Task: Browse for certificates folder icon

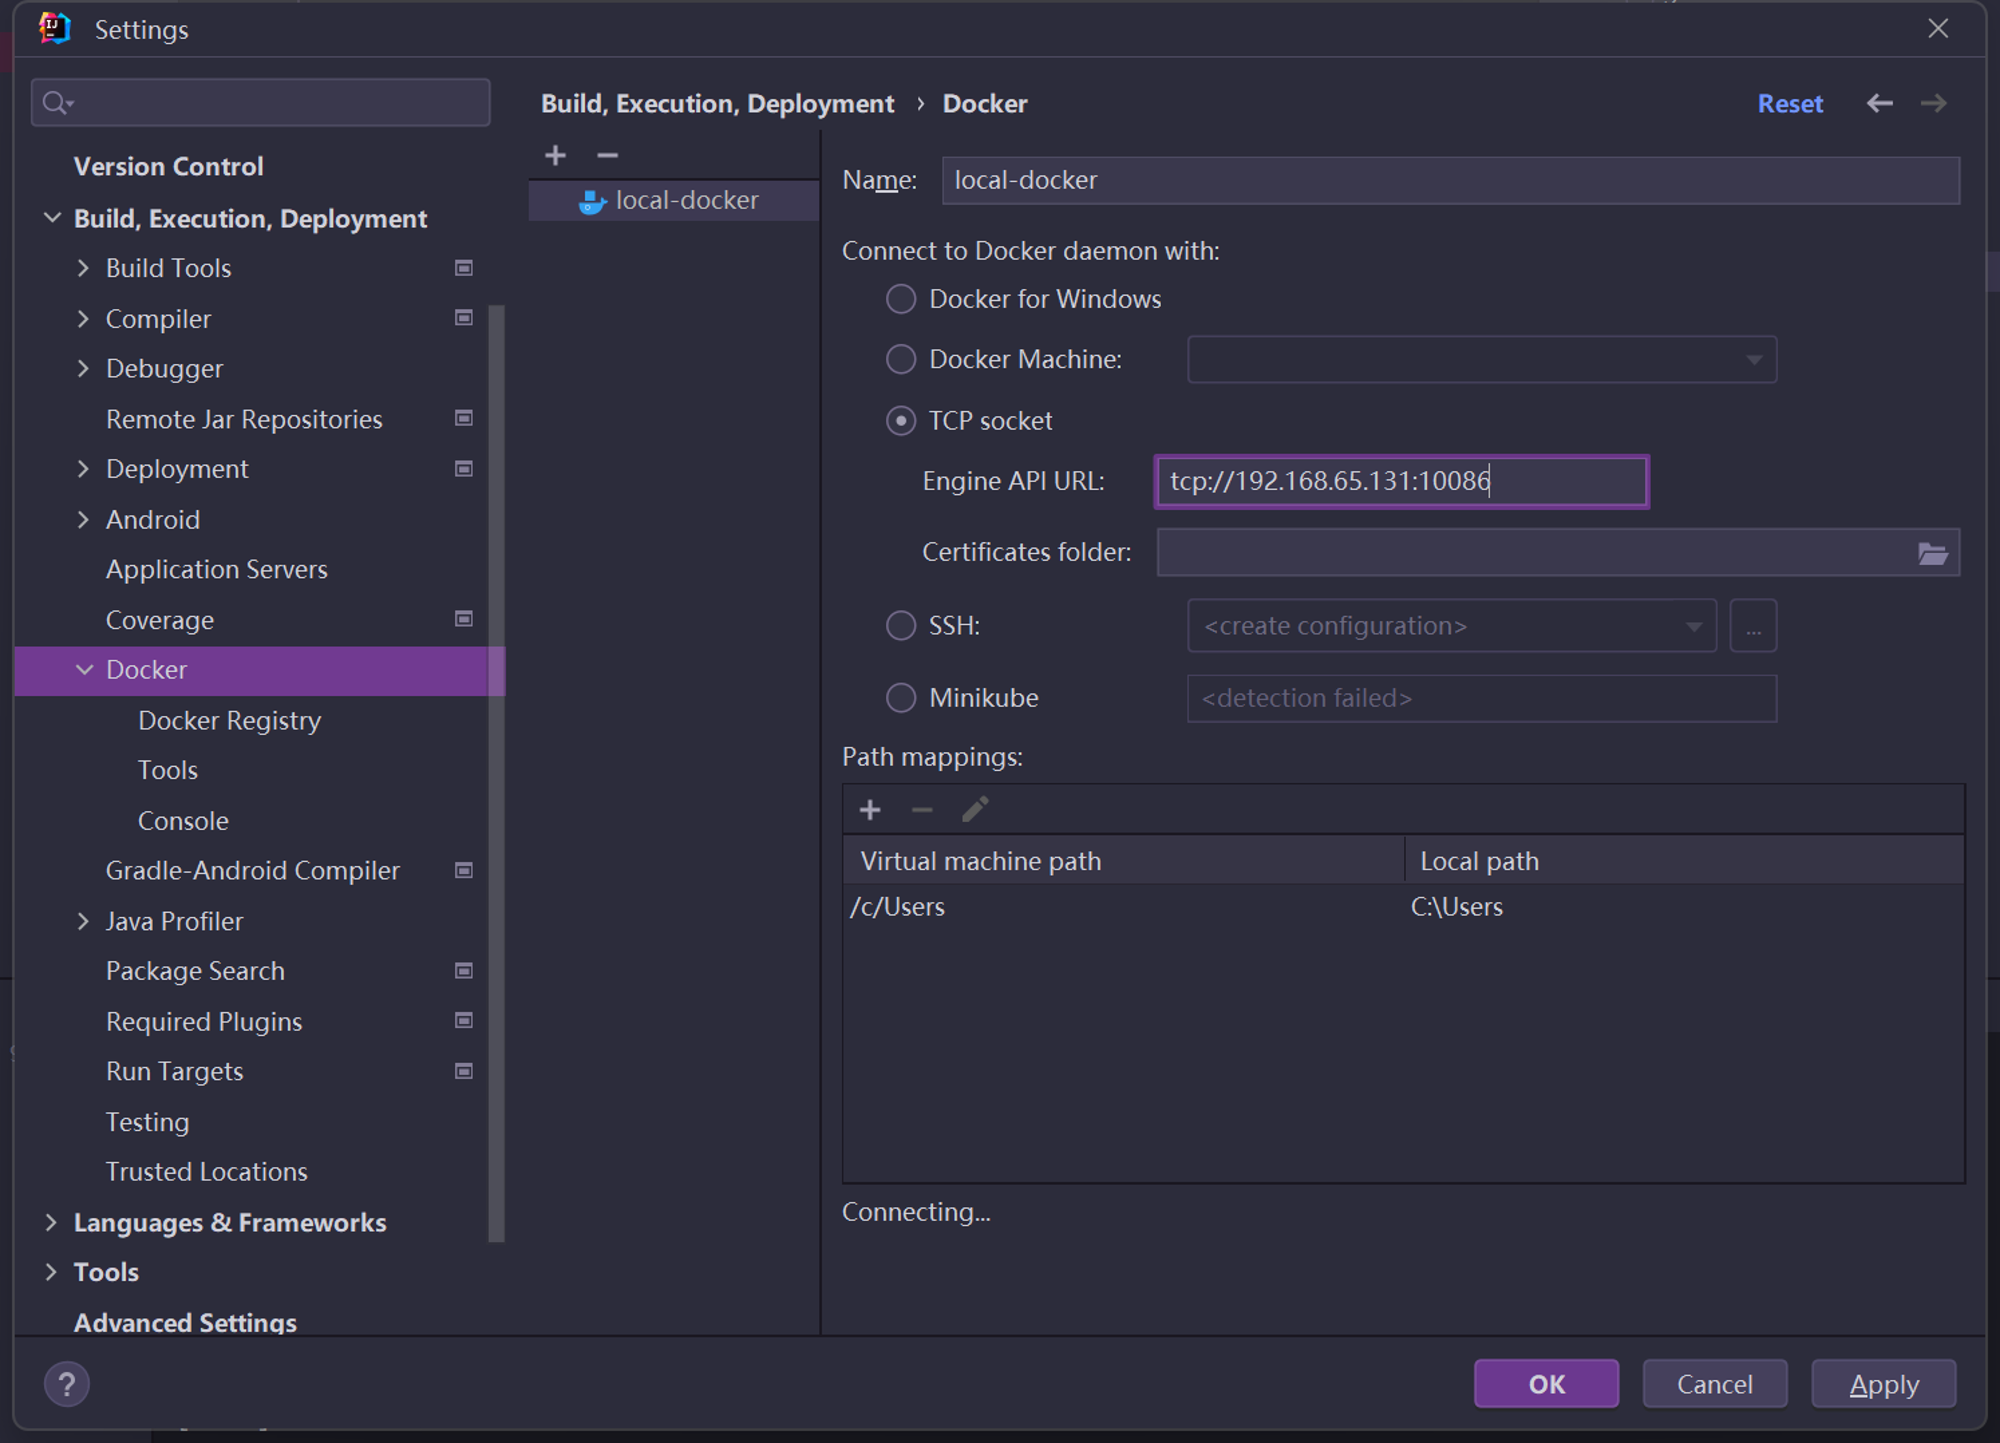Action: [x=1932, y=553]
